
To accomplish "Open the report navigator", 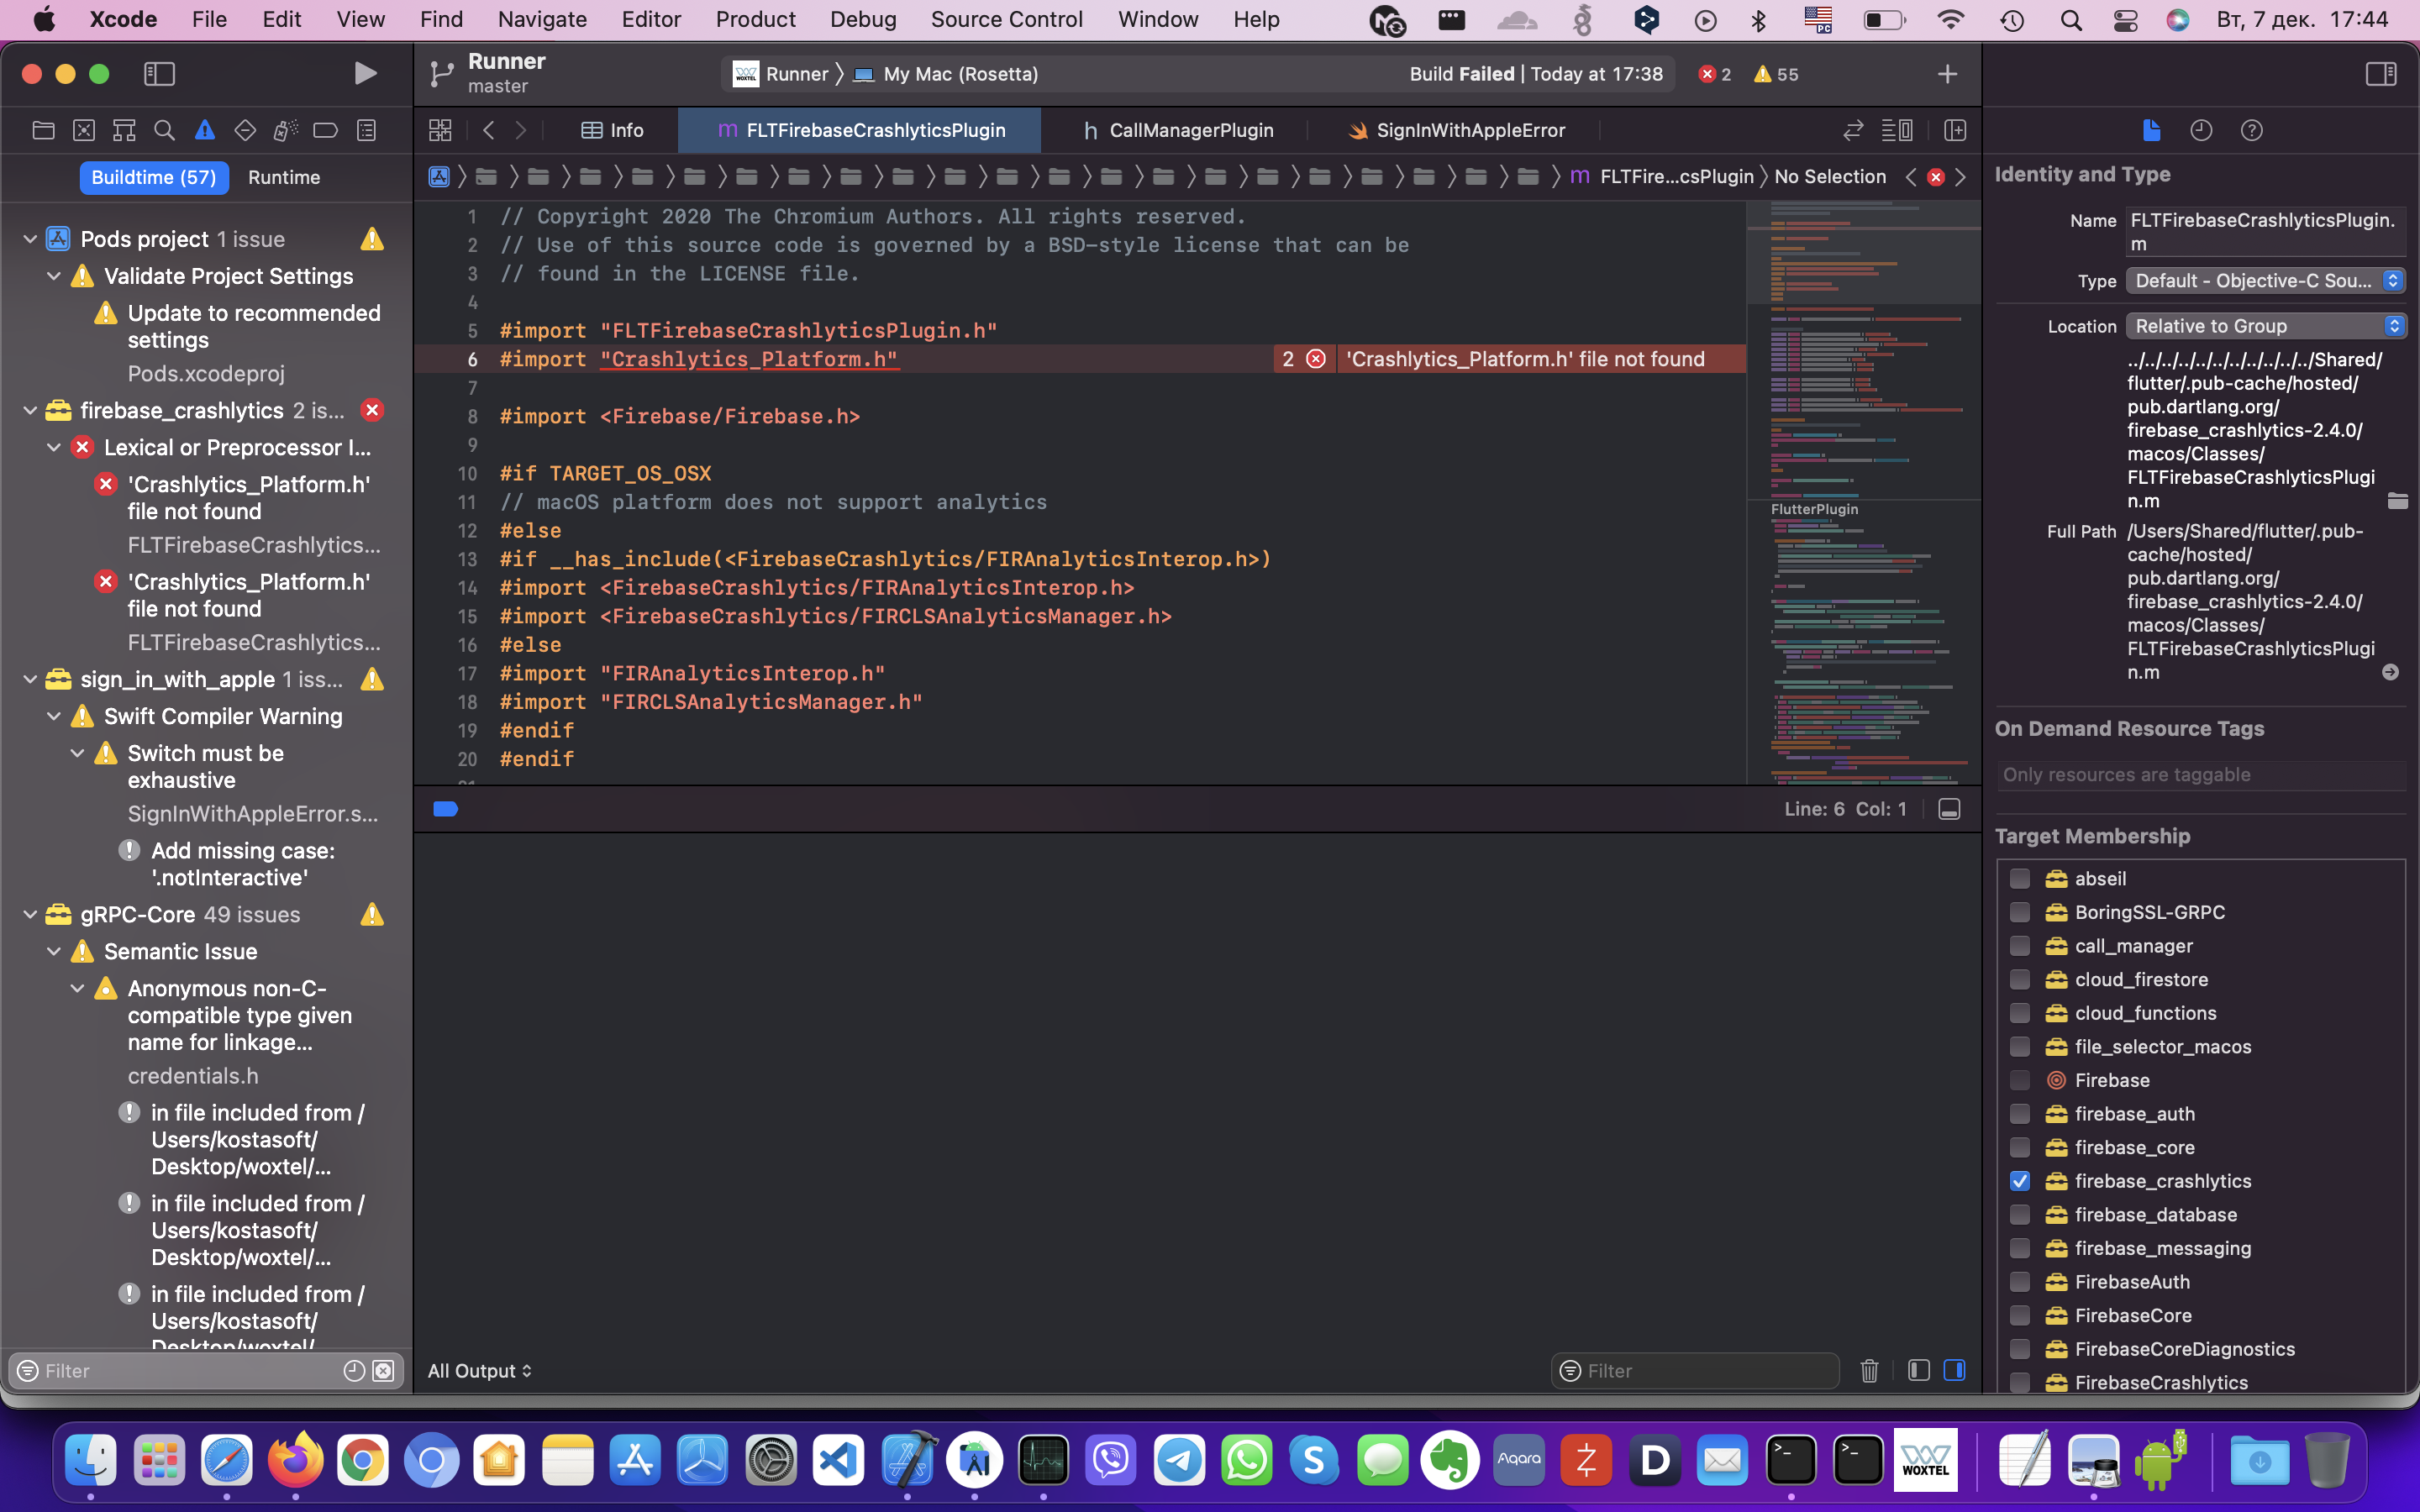I will click(367, 130).
